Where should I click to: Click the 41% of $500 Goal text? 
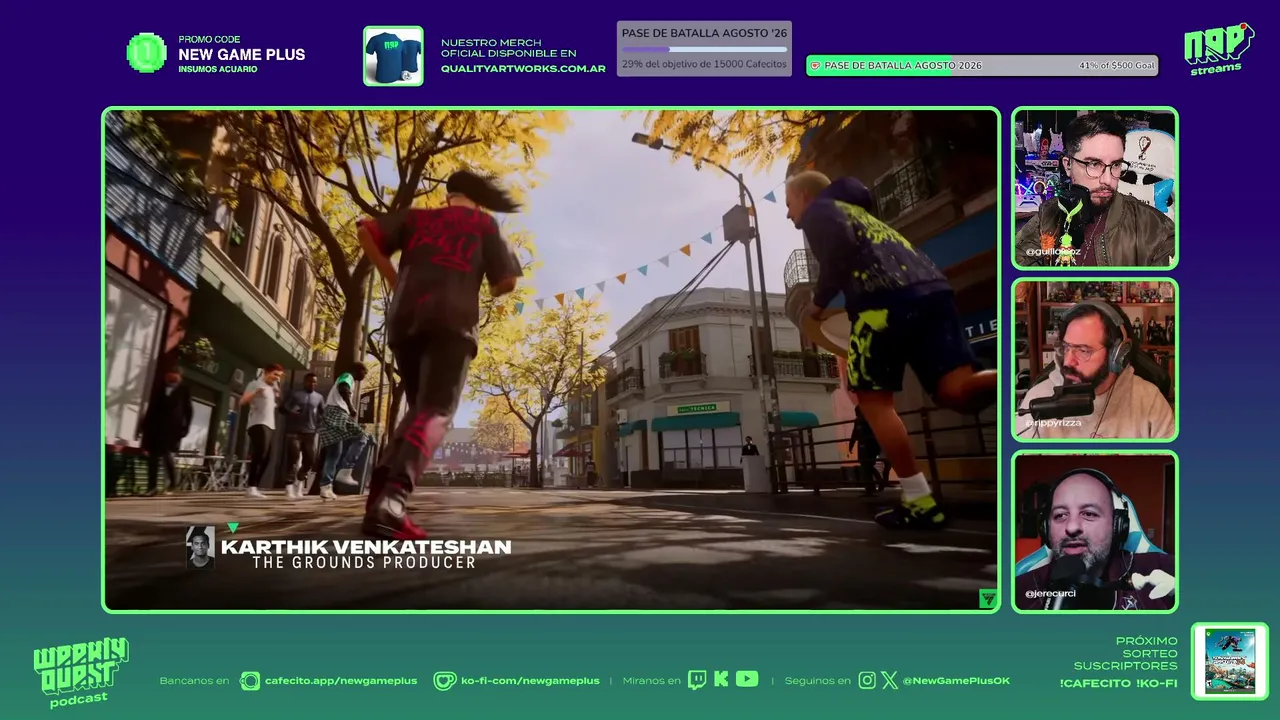[1117, 65]
